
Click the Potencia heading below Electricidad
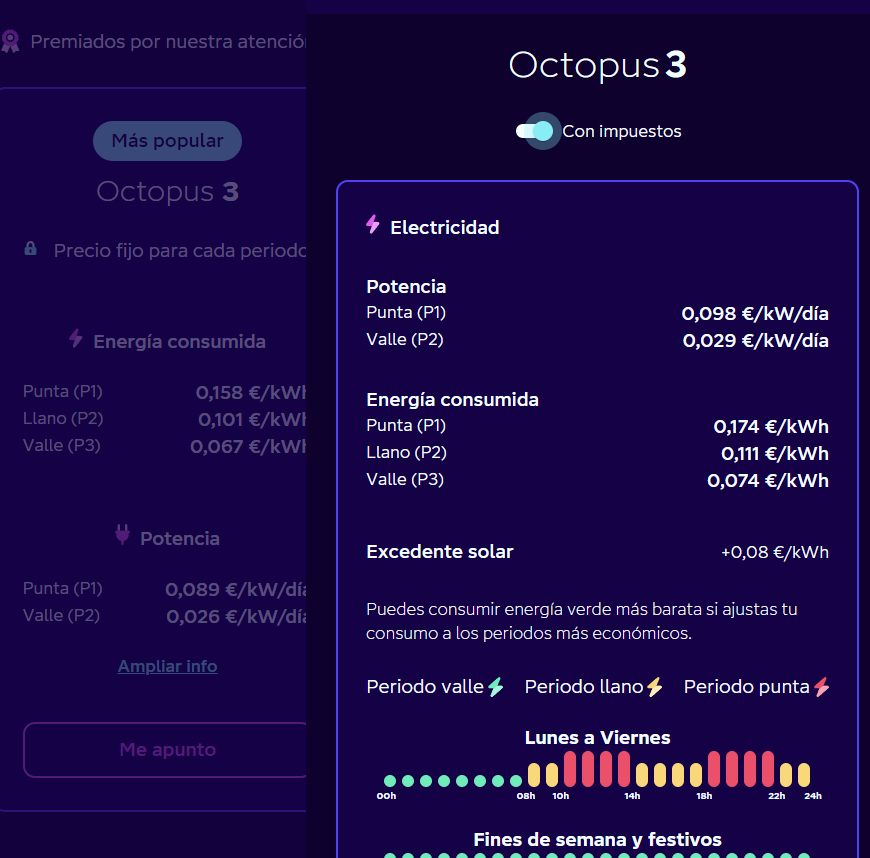(406, 287)
